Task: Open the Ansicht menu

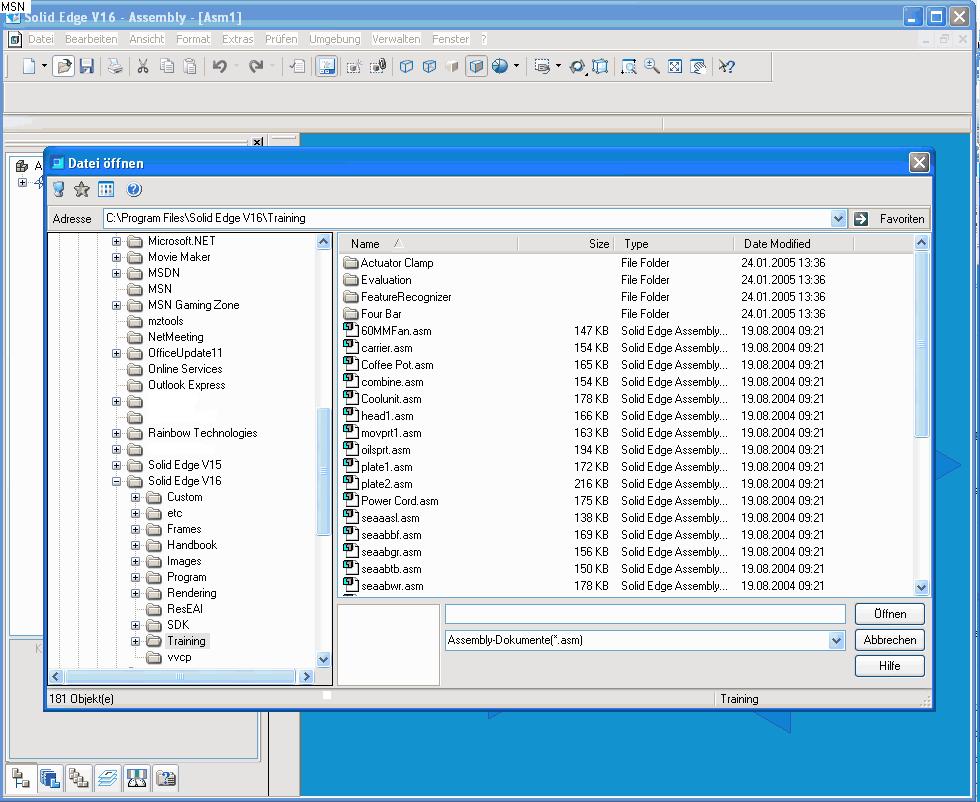Action: (147, 39)
